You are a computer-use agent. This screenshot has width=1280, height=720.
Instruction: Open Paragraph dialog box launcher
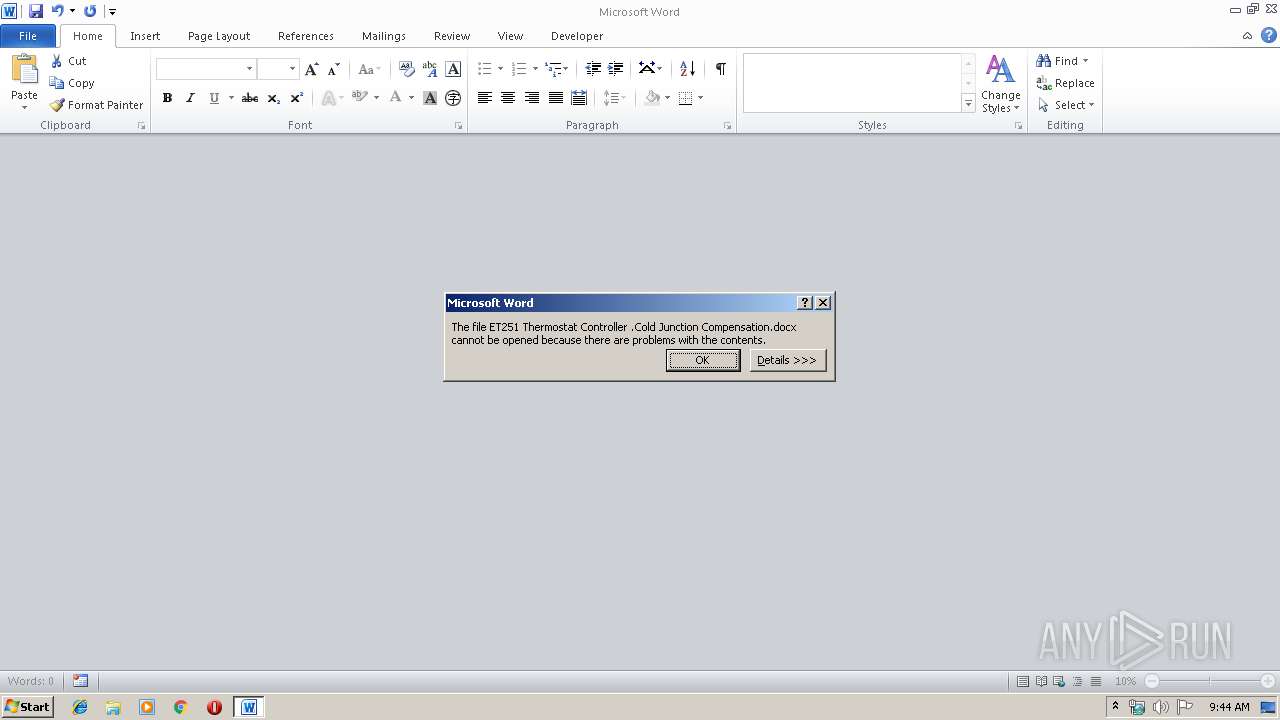click(727, 126)
